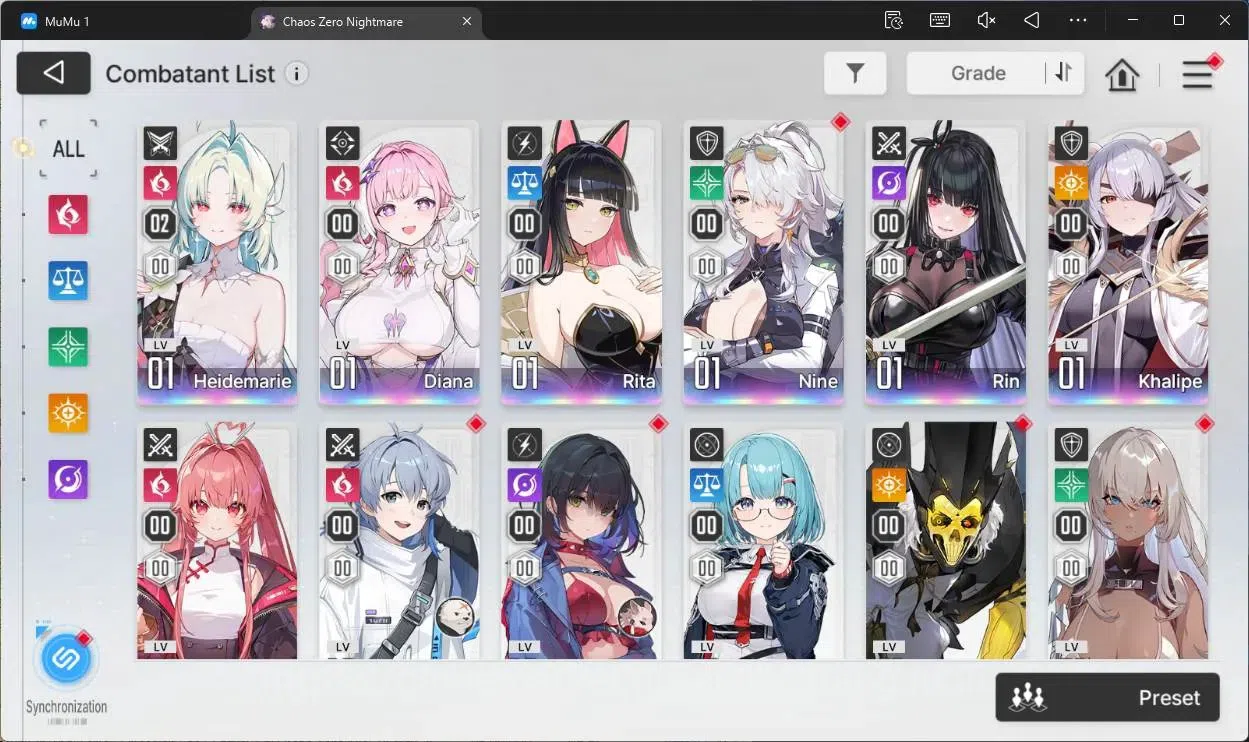This screenshot has width=1249, height=742.
Task: Click glasses combatant's blue scales icon
Action: tap(706, 485)
